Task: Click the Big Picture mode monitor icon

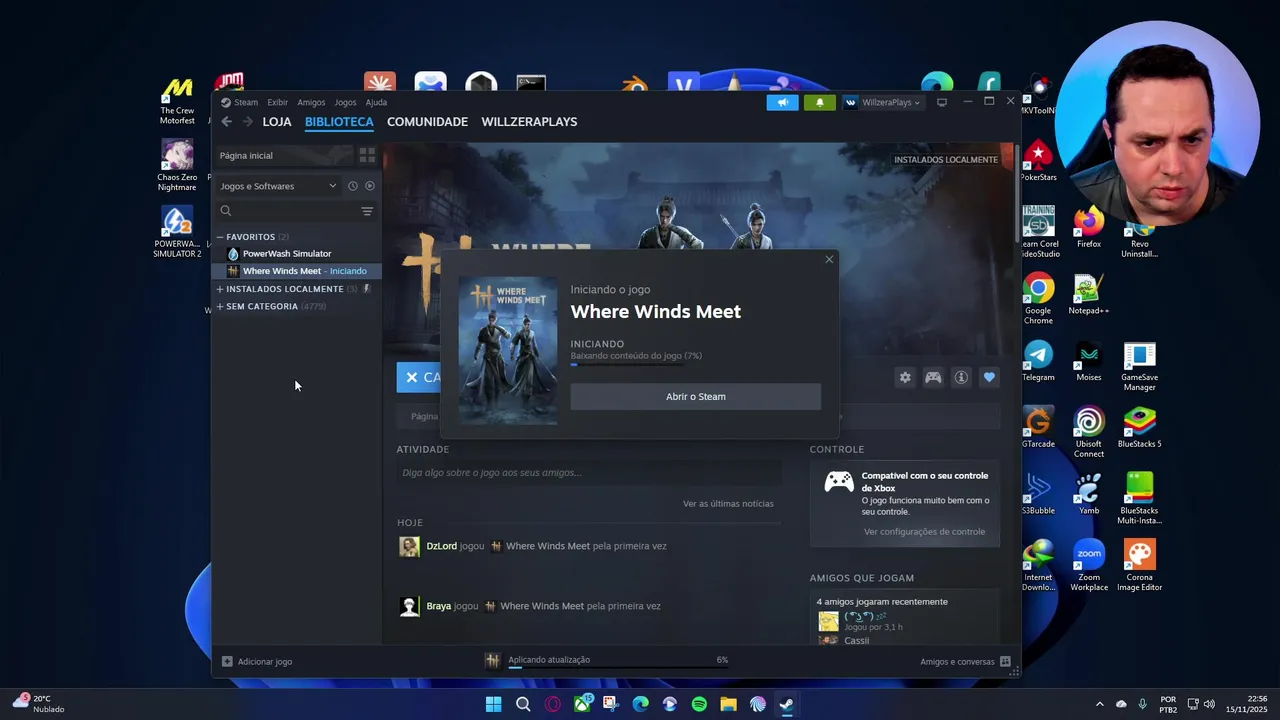Action: coord(941,102)
